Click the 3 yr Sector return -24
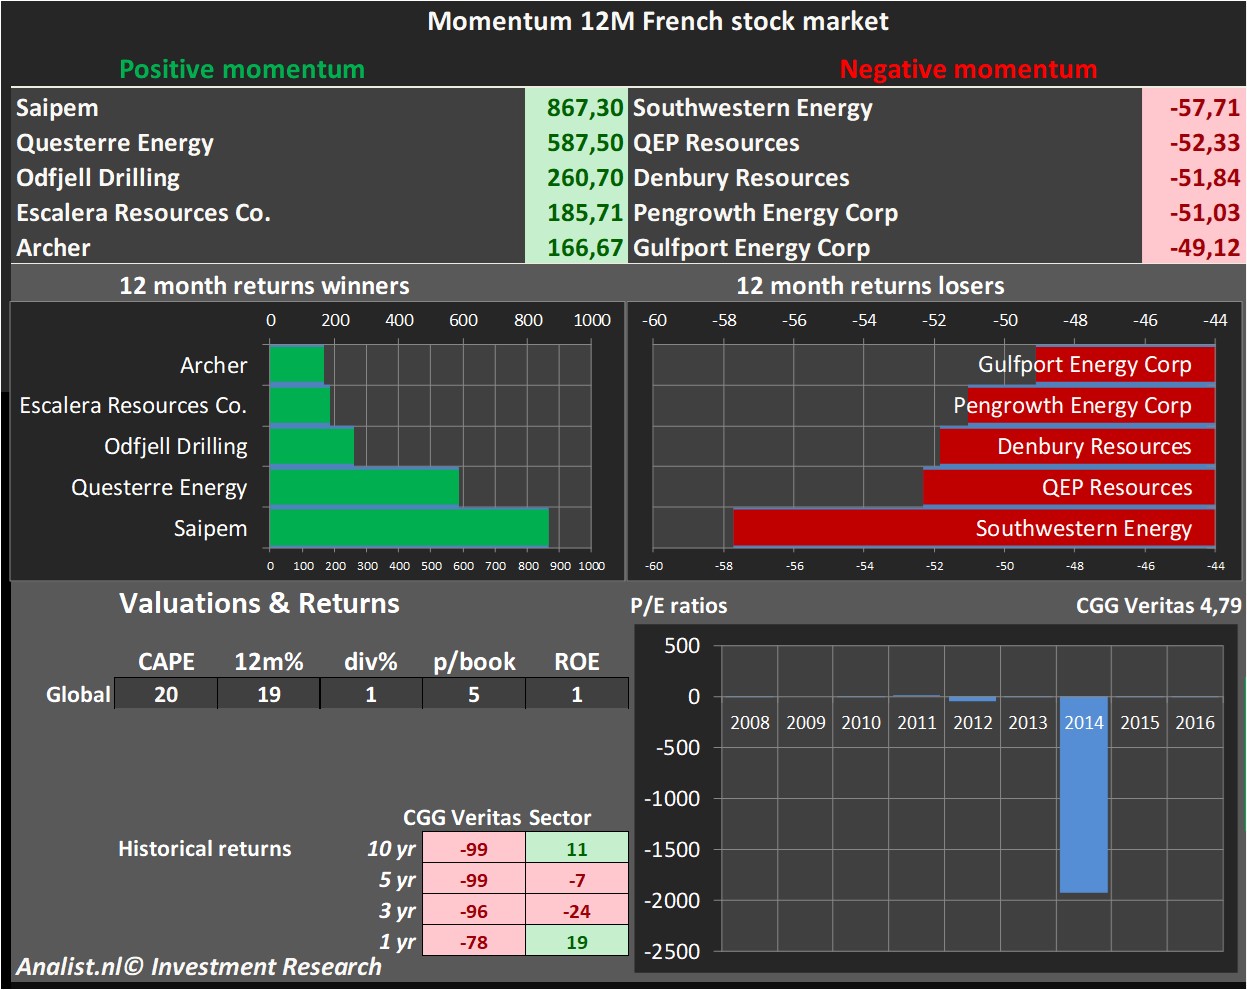Image resolution: width=1247 pixels, height=990 pixels. click(x=577, y=911)
